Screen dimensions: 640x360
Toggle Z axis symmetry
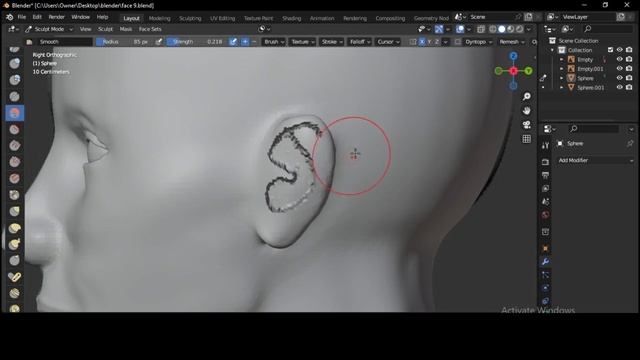437,42
